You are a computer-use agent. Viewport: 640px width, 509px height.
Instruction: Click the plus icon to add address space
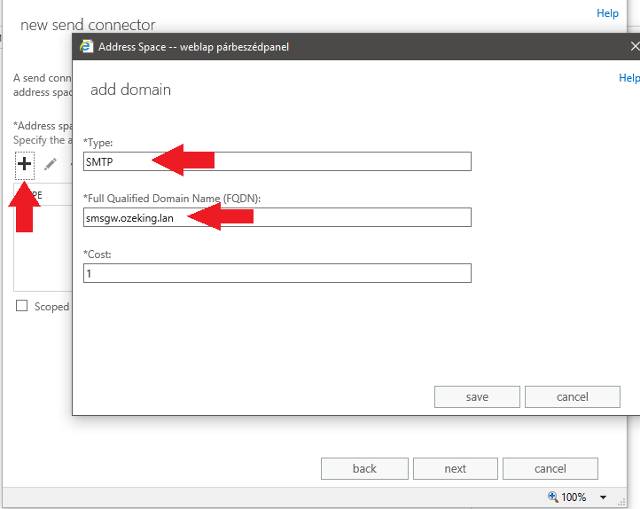(24, 164)
